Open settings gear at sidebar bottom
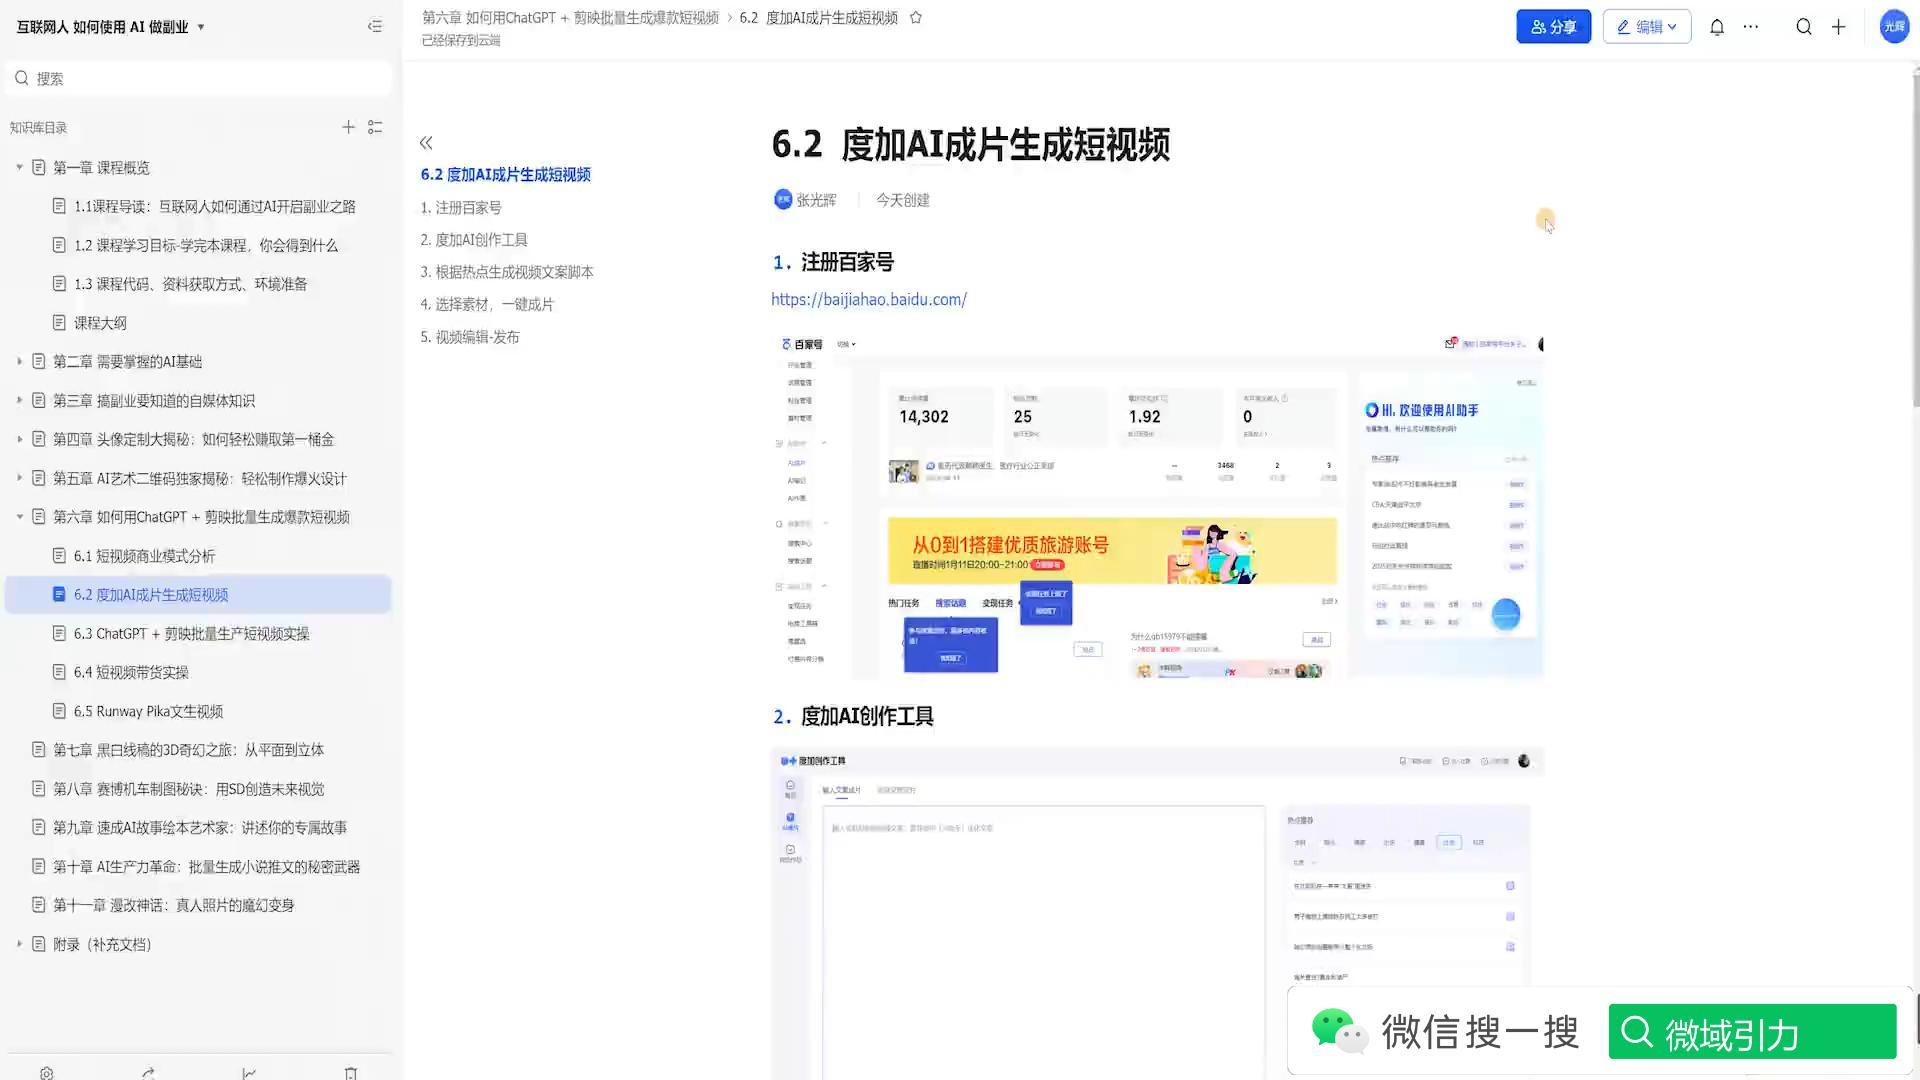The width and height of the screenshot is (1920, 1080). click(x=46, y=1073)
